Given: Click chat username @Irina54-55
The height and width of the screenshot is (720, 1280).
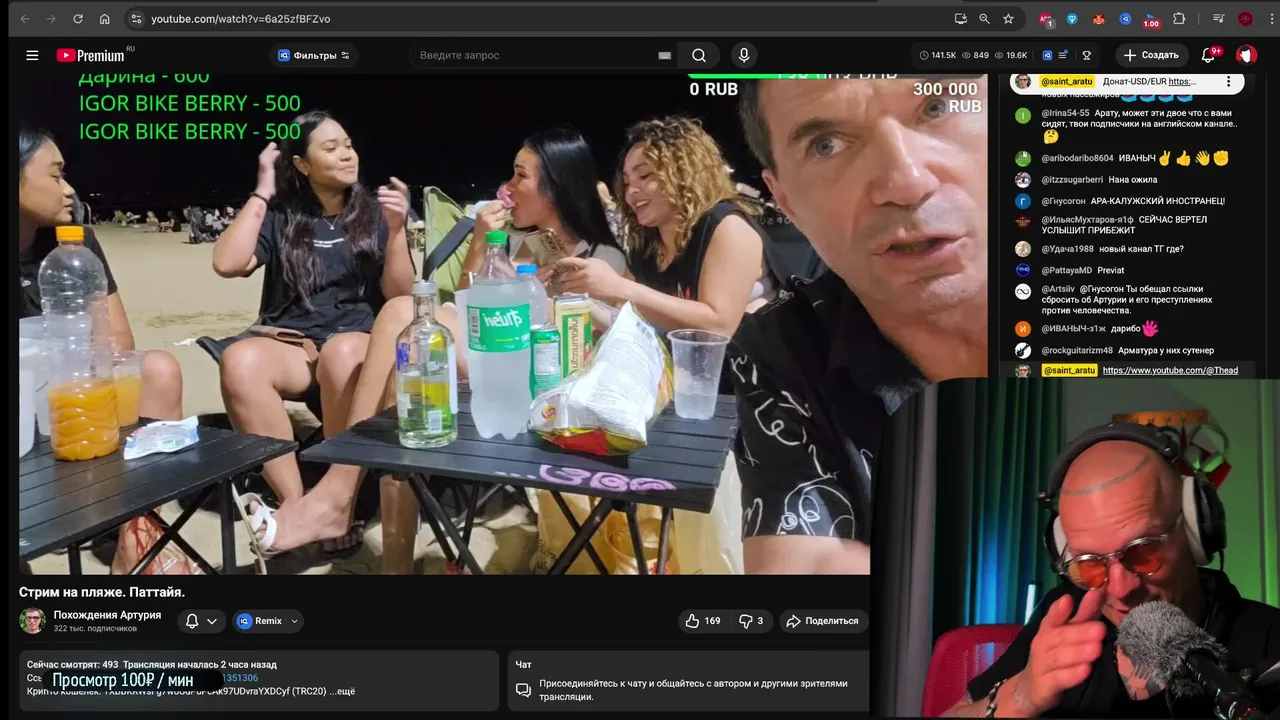Looking at the screenshot, I should click(1065, 113).
